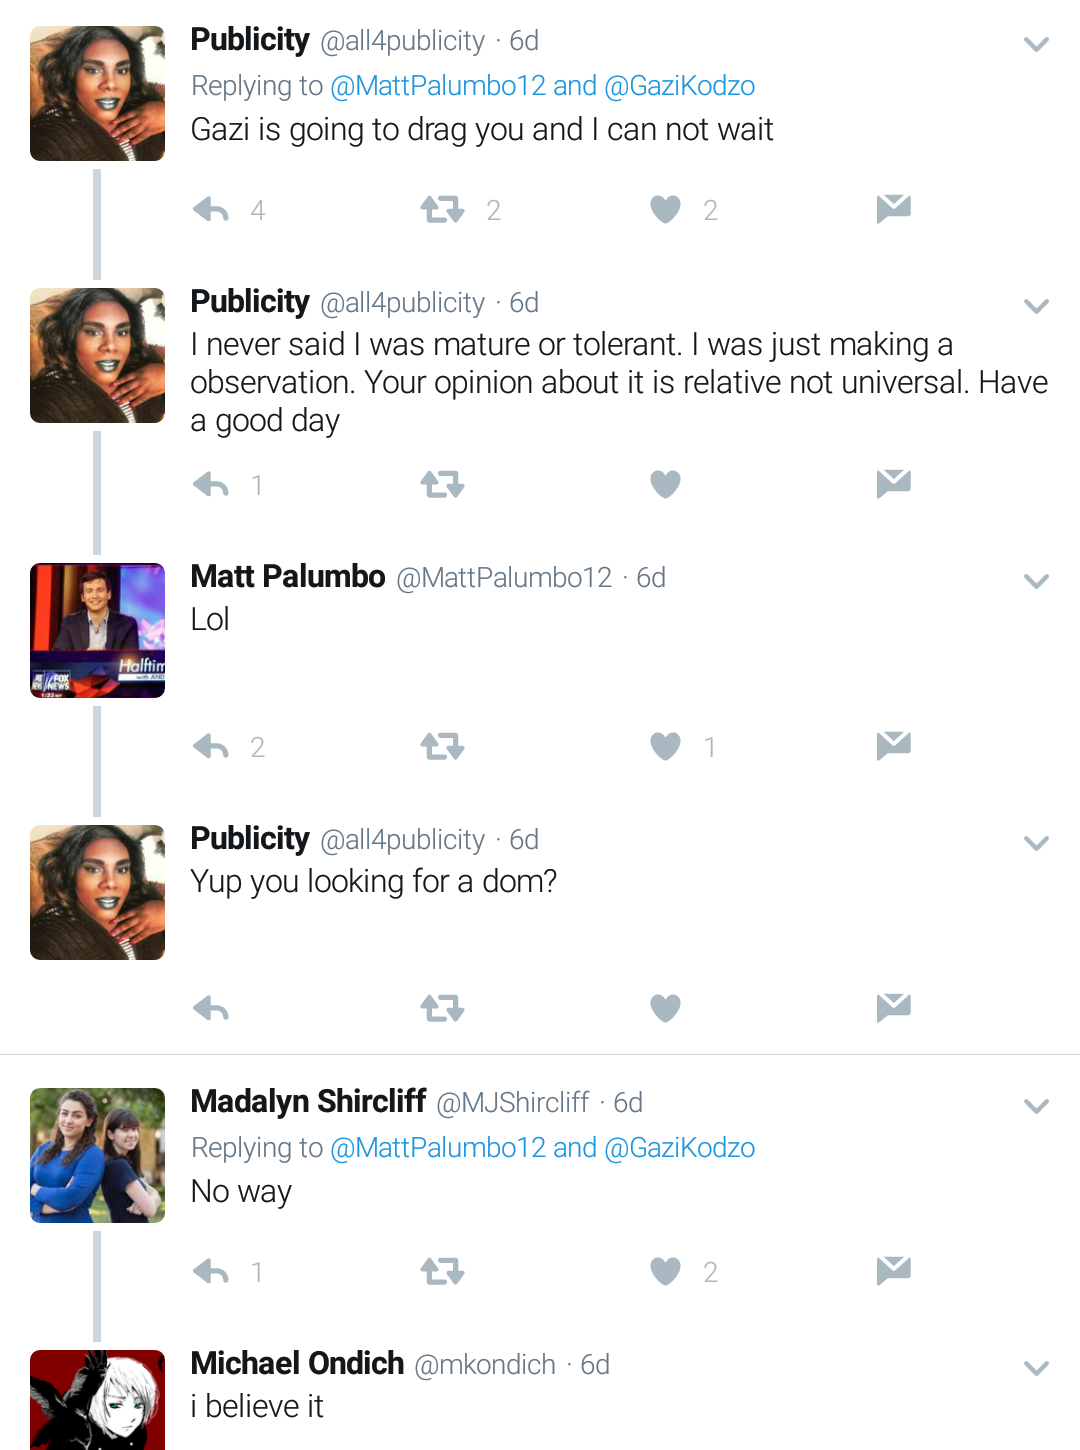
Task: Open options chevron on Matt Palumbo's tweet
Action: (x=1037, y=581)
